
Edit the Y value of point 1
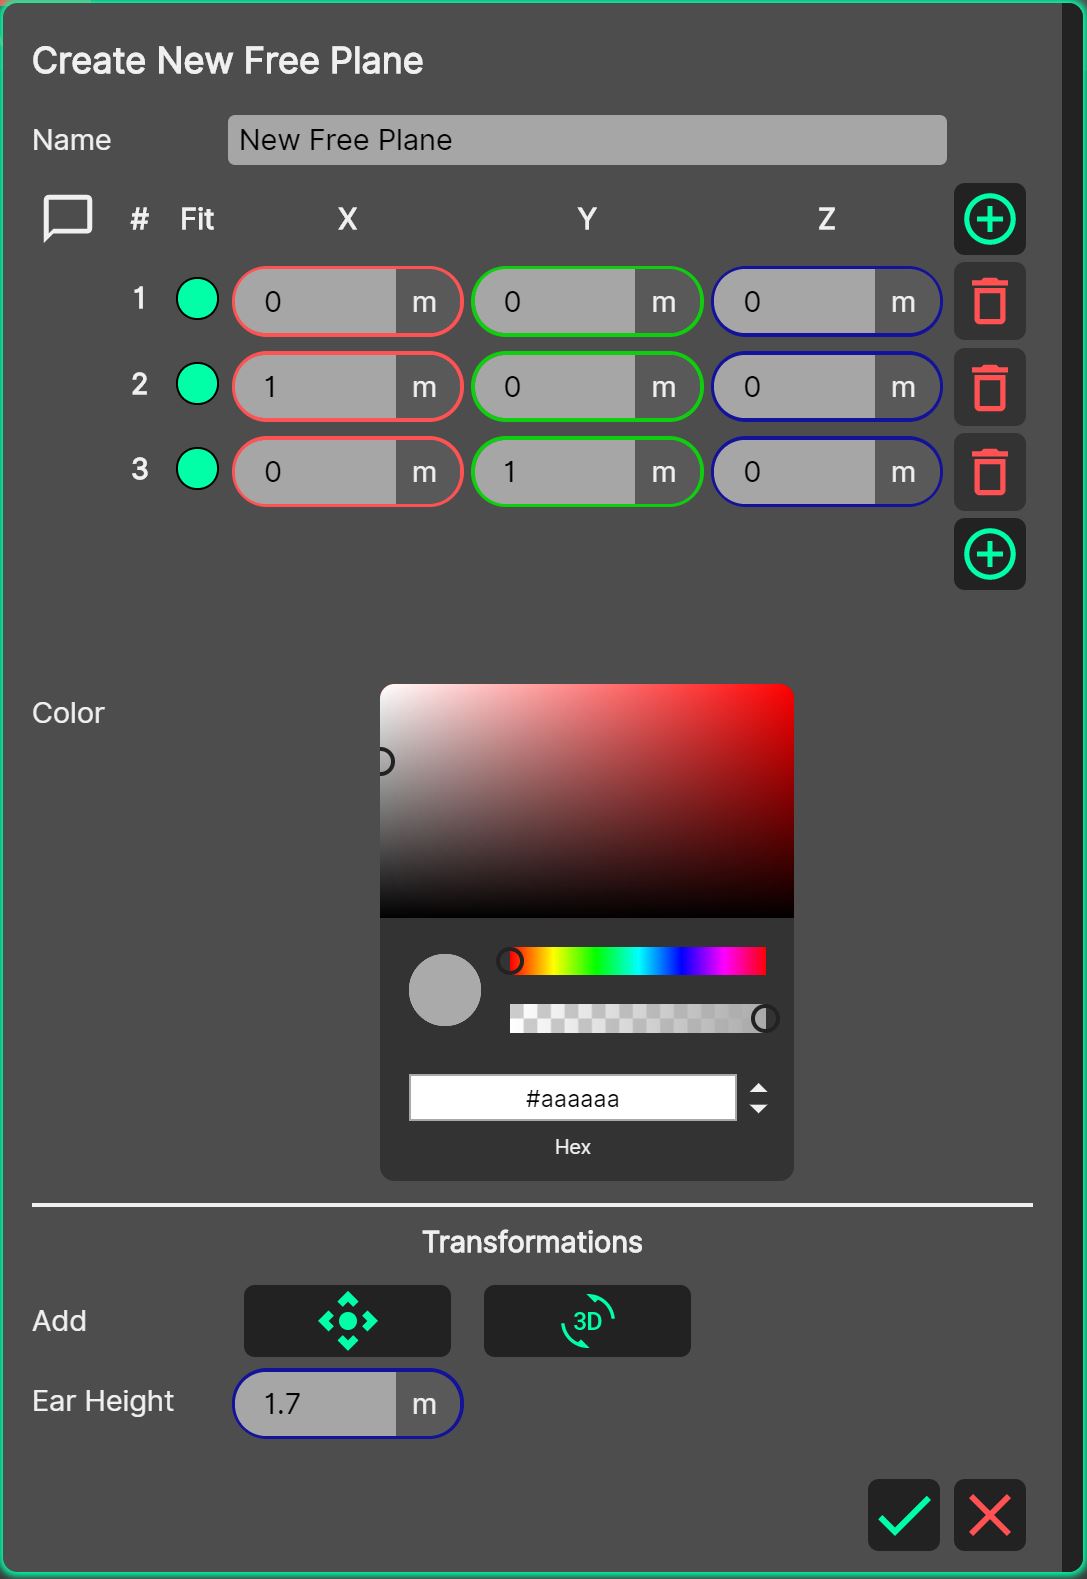(554, 302)
